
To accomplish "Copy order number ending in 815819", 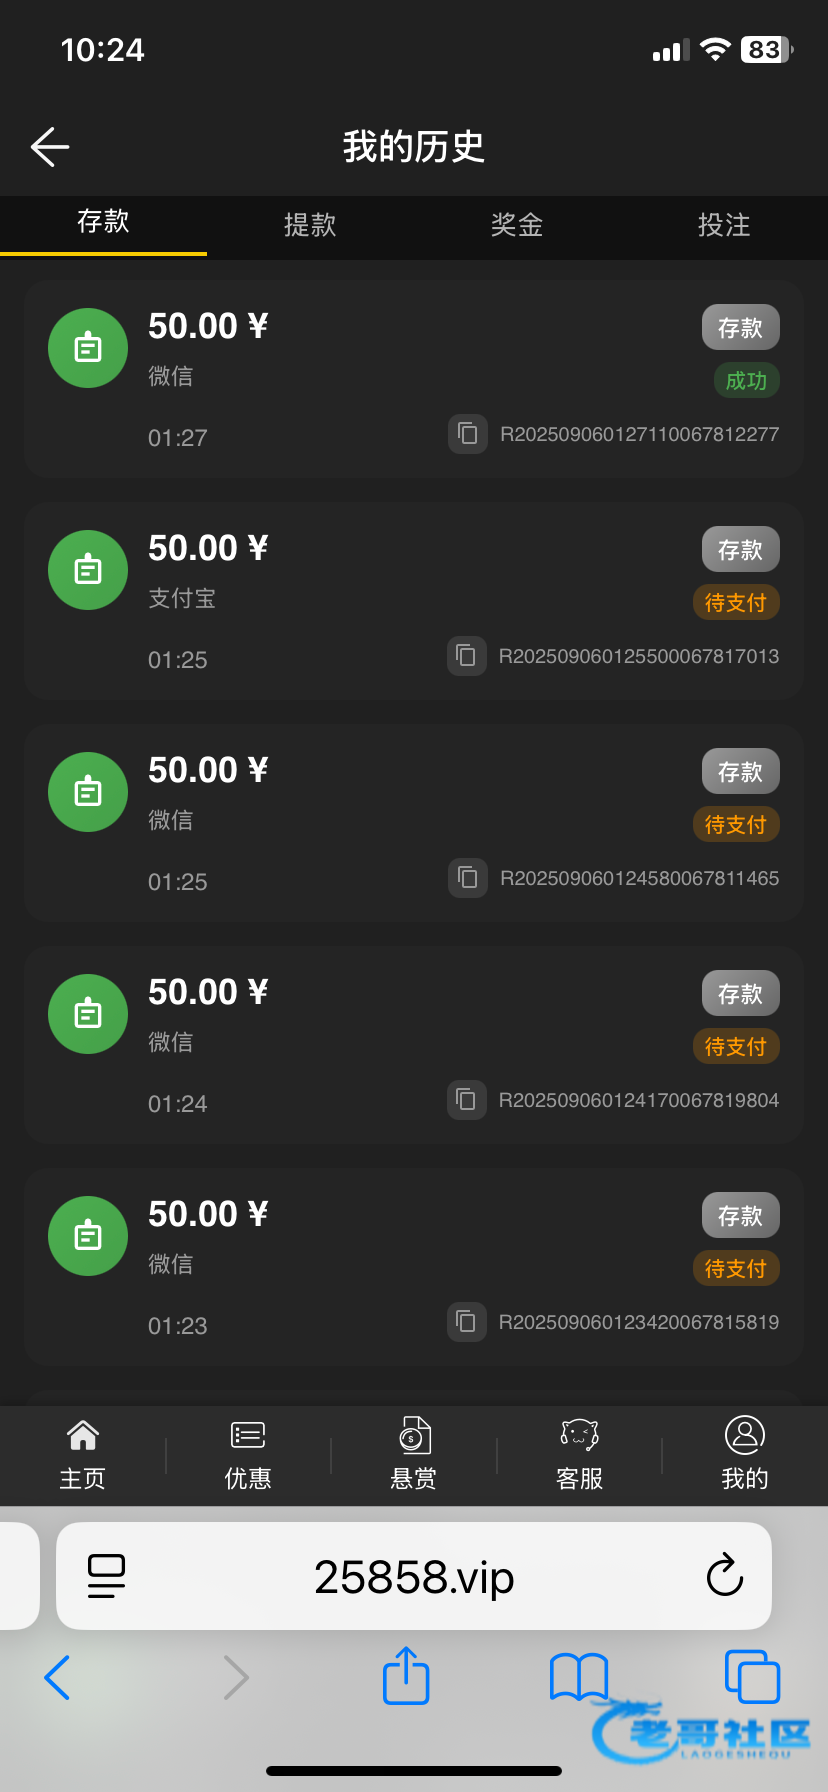I will tap(466, 1322).
